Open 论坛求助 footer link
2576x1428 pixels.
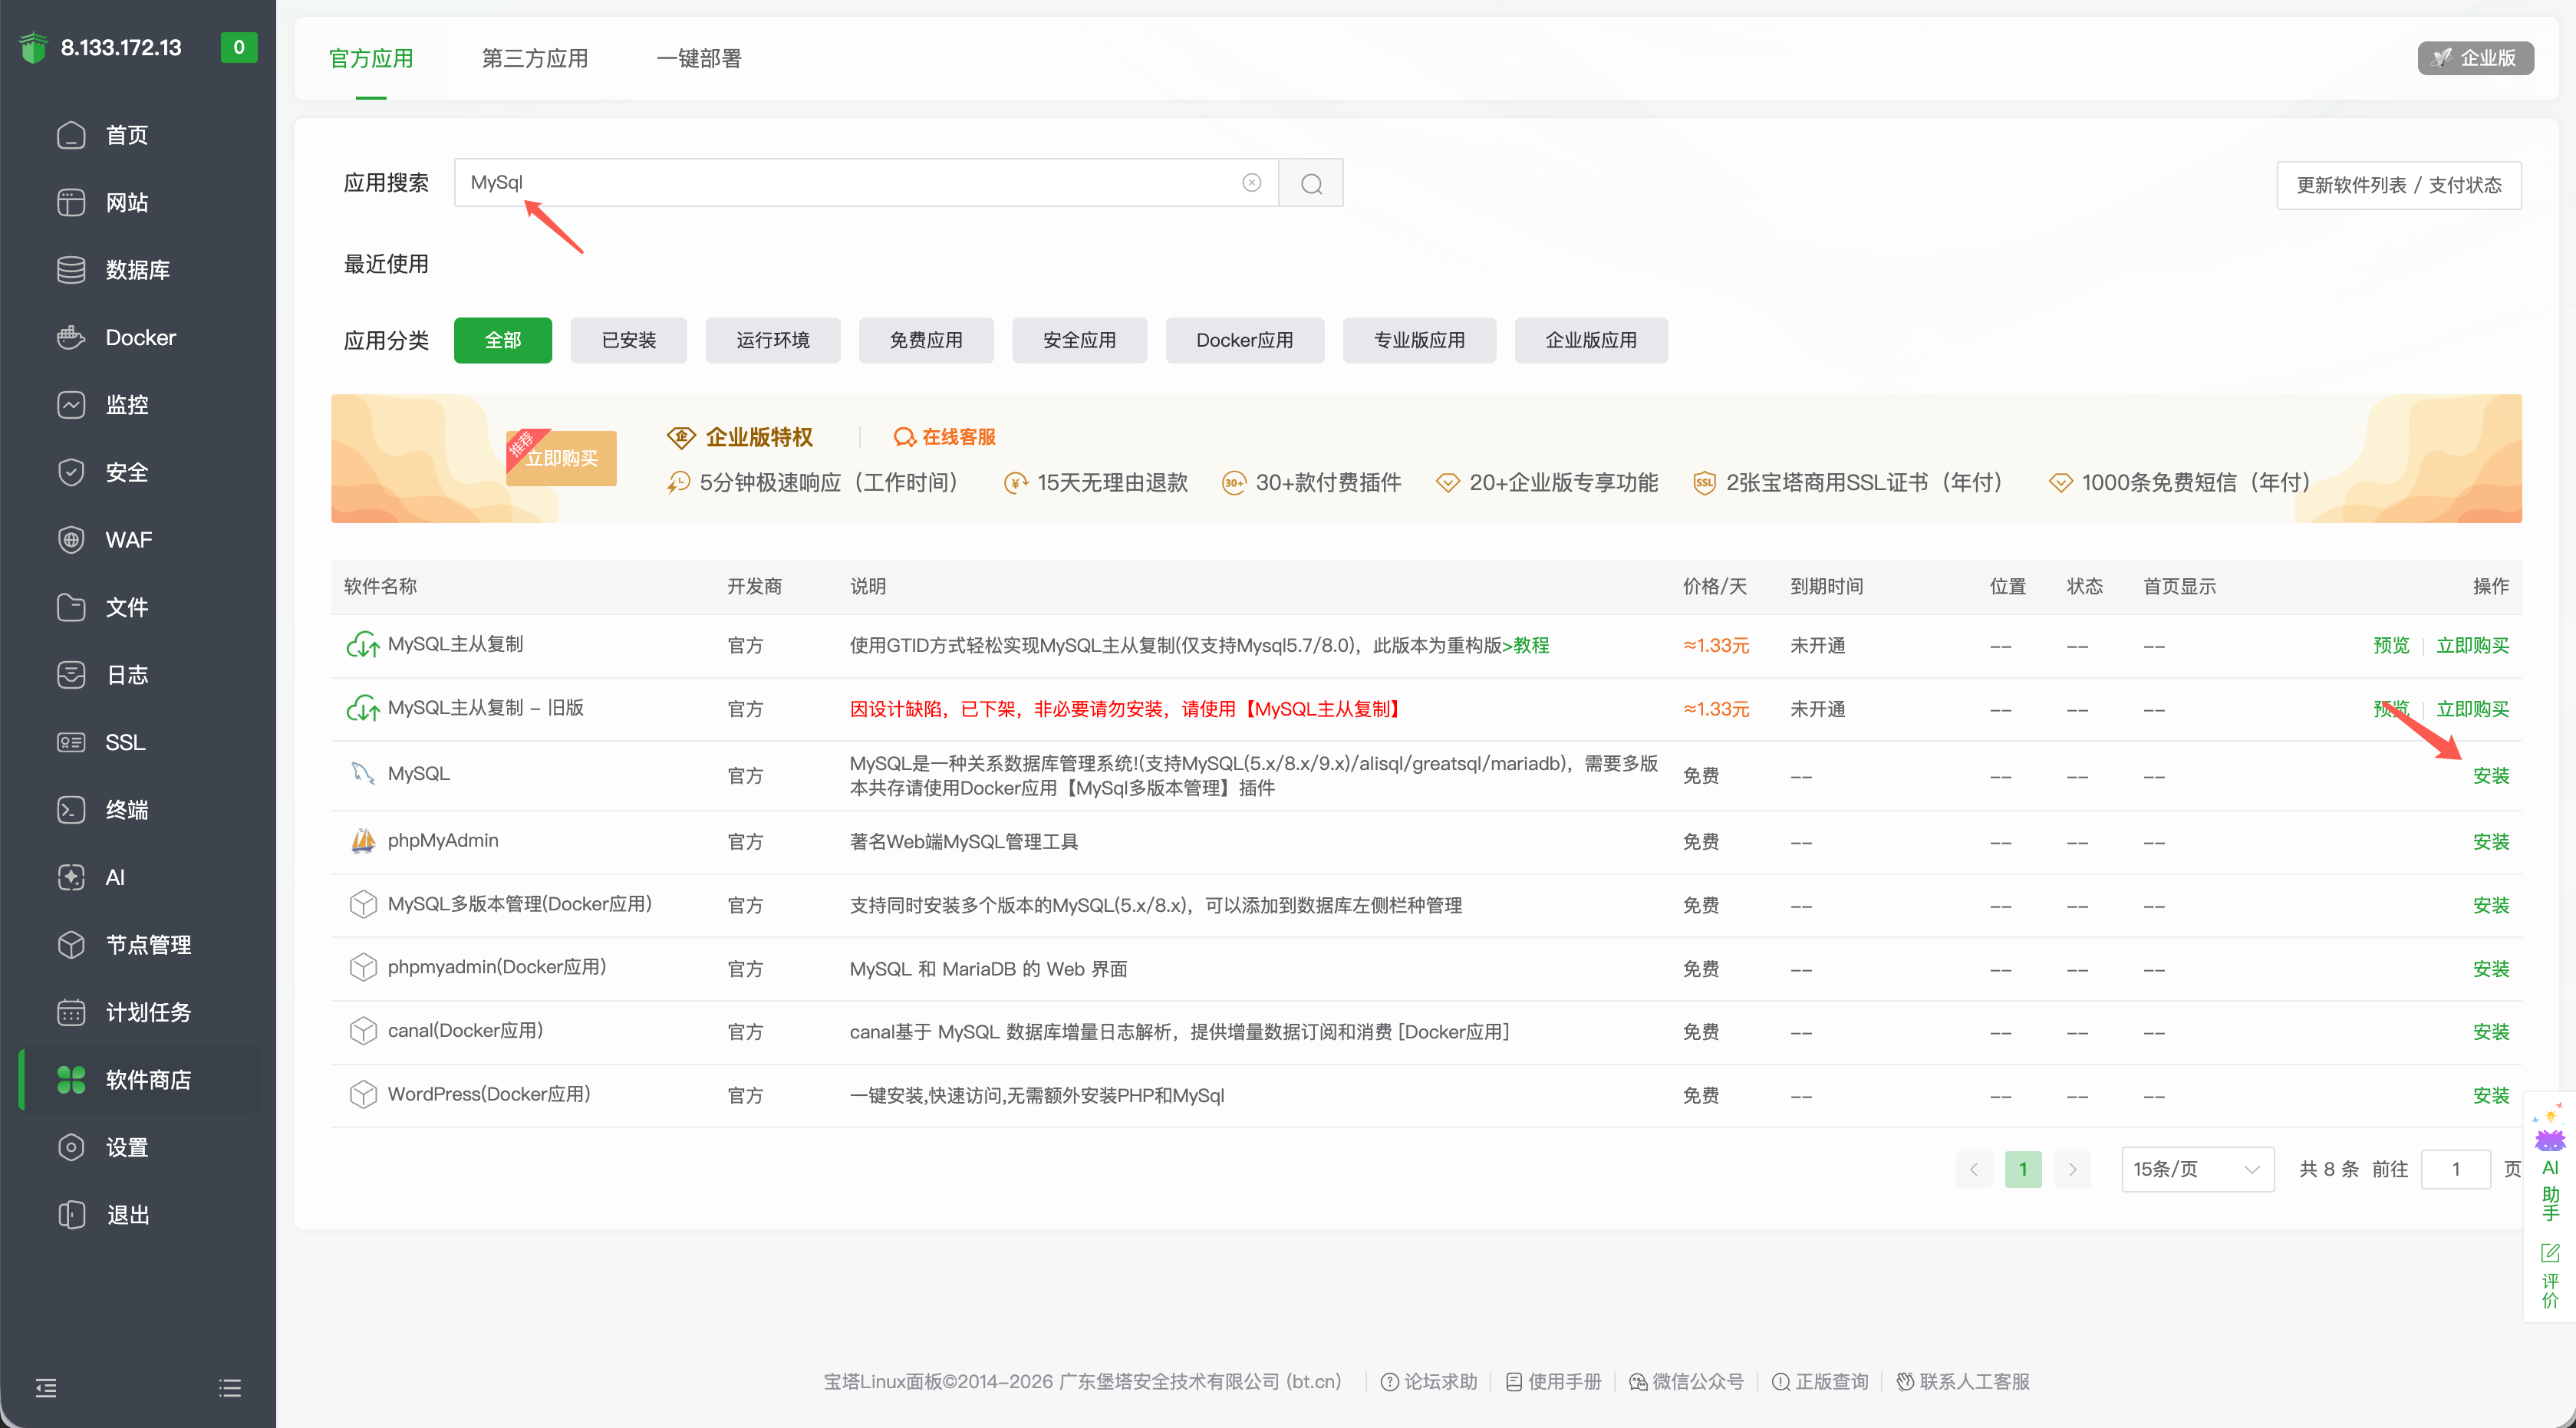click(1429, 1382)
